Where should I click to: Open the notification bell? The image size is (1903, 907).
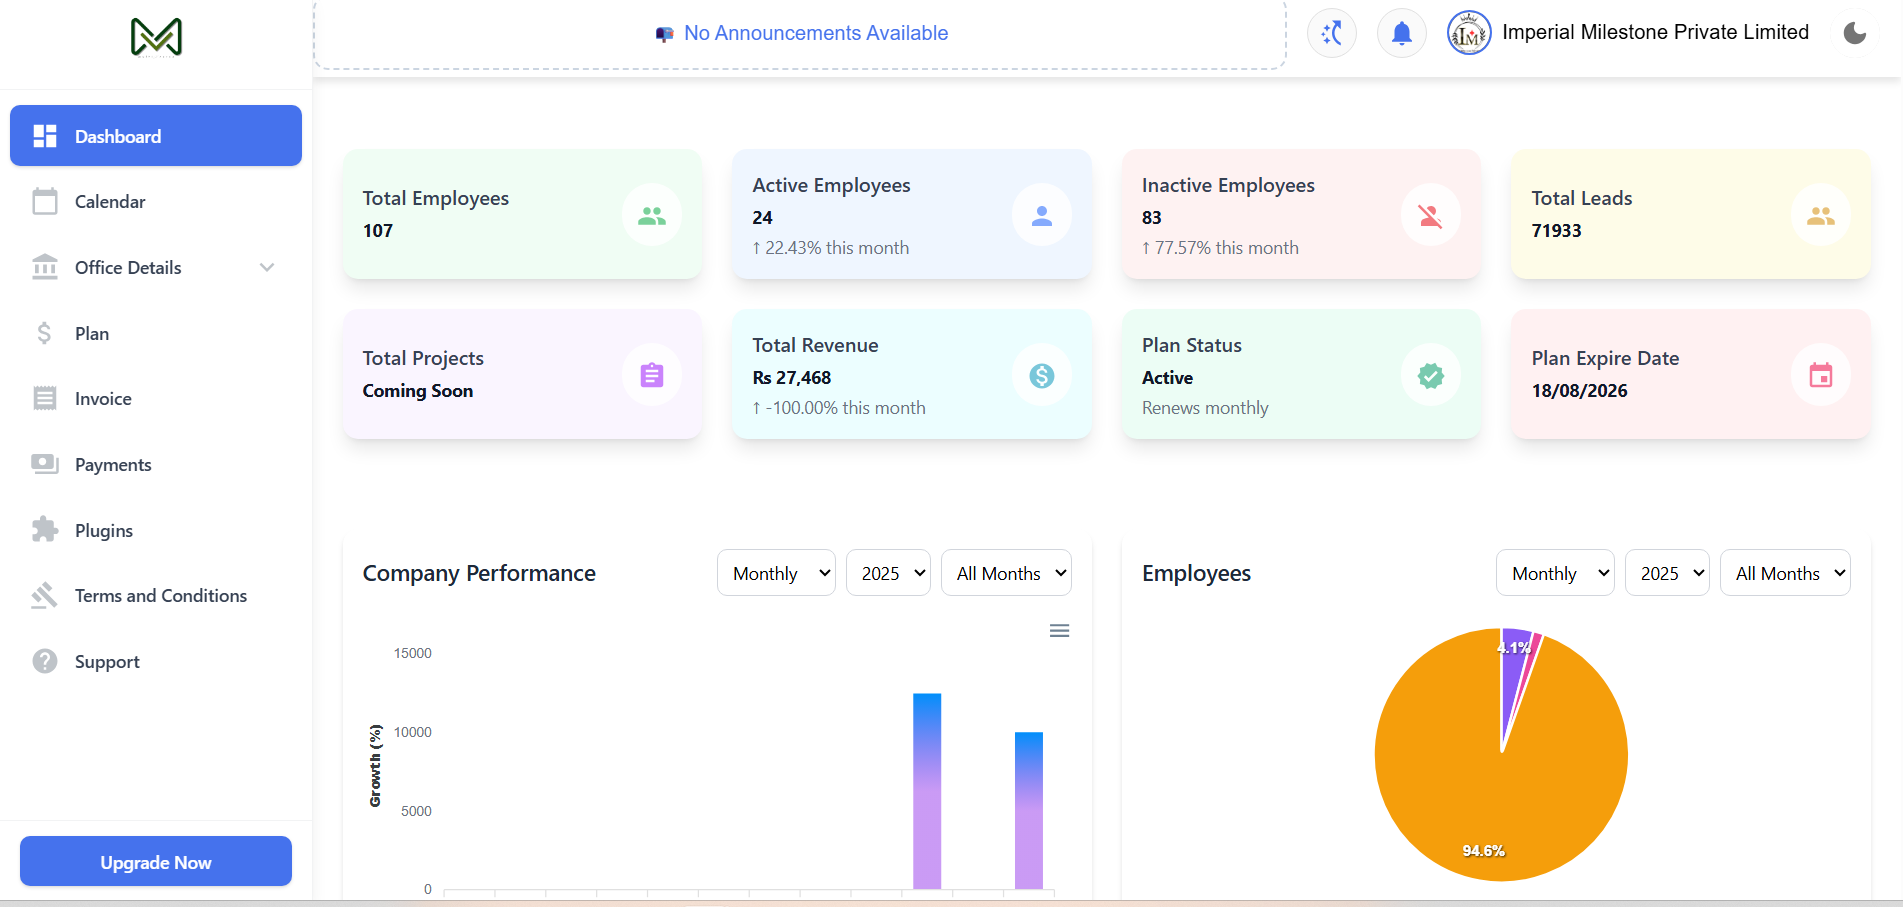[x=1401, y=33]
